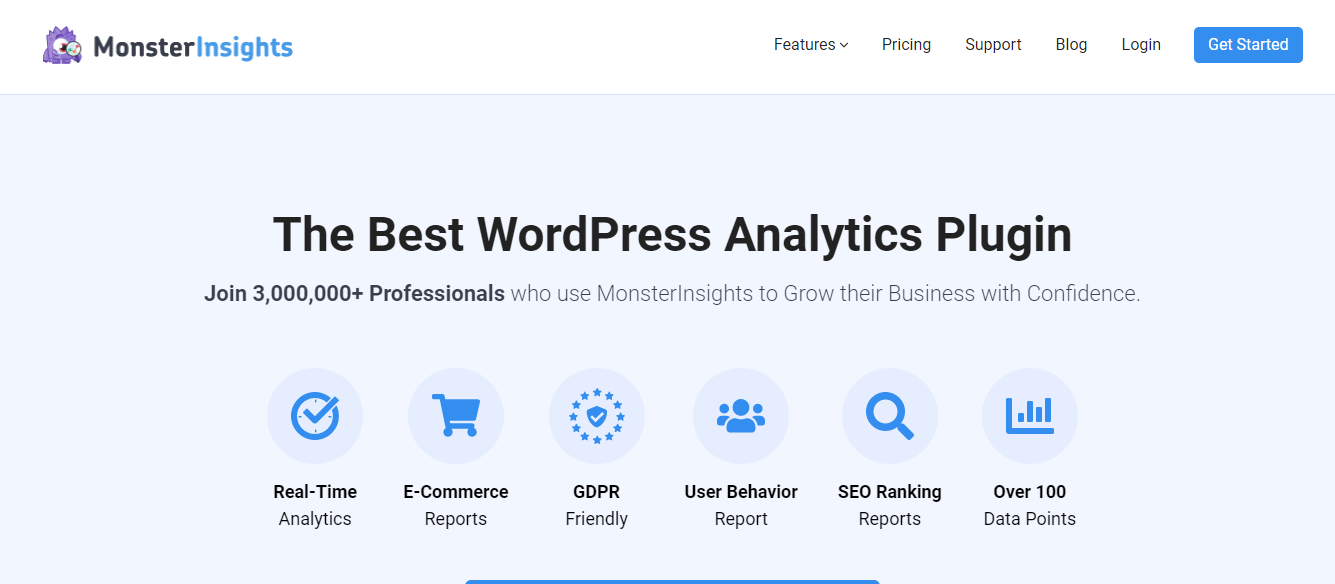Select the E-Commerce Reports shopping cart icon

[456, 415]
